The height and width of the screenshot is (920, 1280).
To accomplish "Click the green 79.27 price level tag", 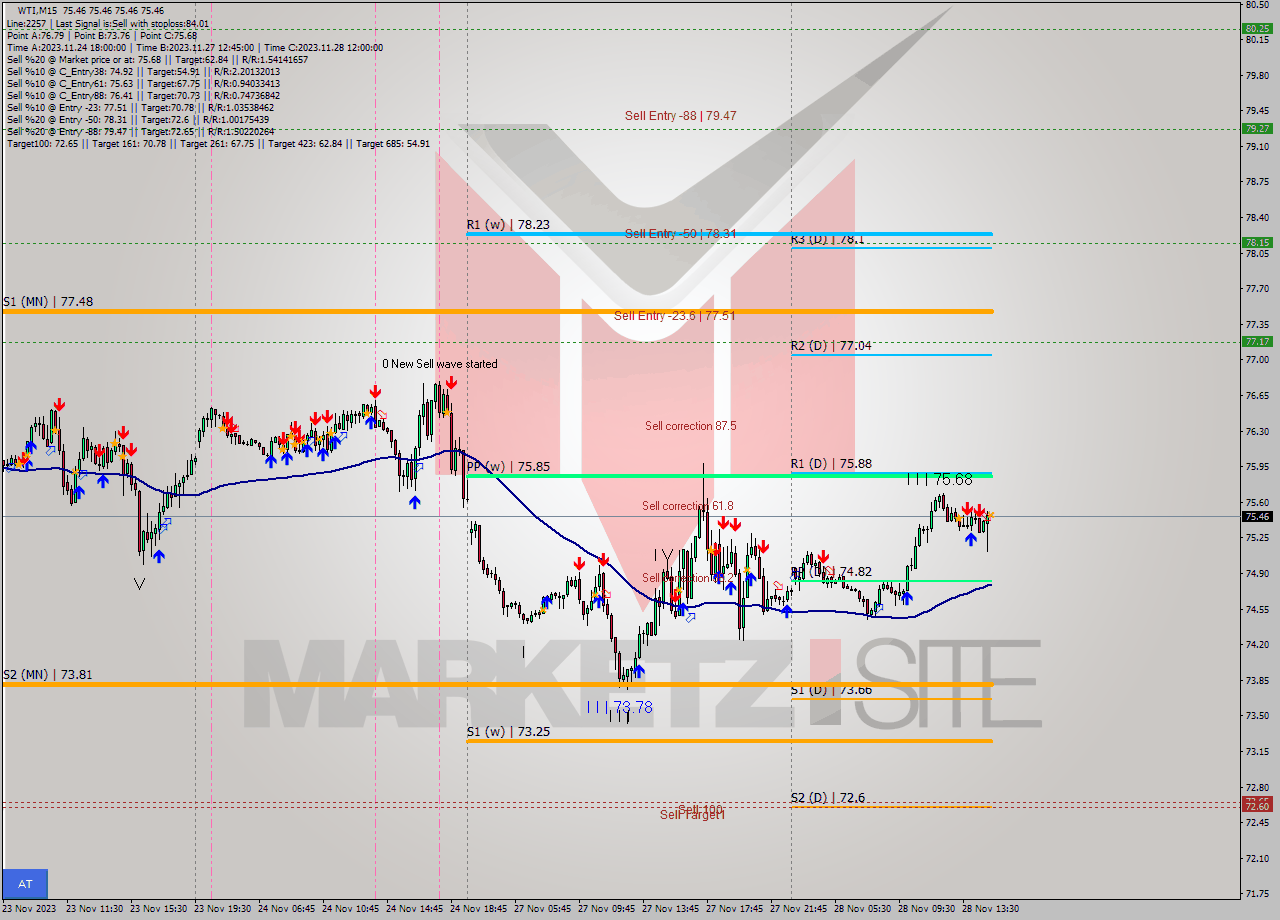I will [x=1257, y=129].
